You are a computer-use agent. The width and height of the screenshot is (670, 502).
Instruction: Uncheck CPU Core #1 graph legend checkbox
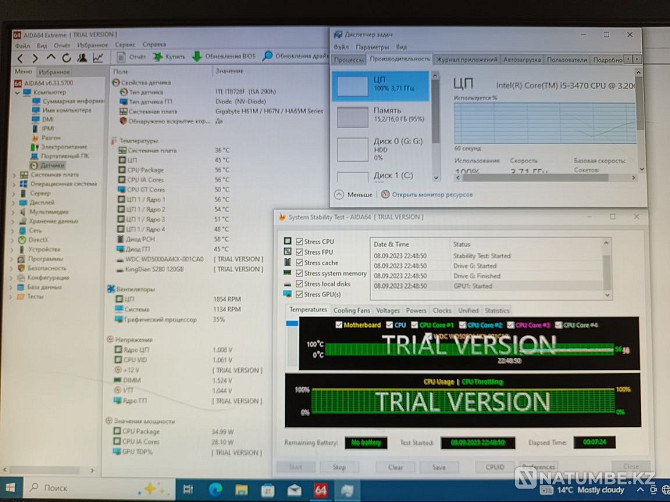tap(414, 325)
